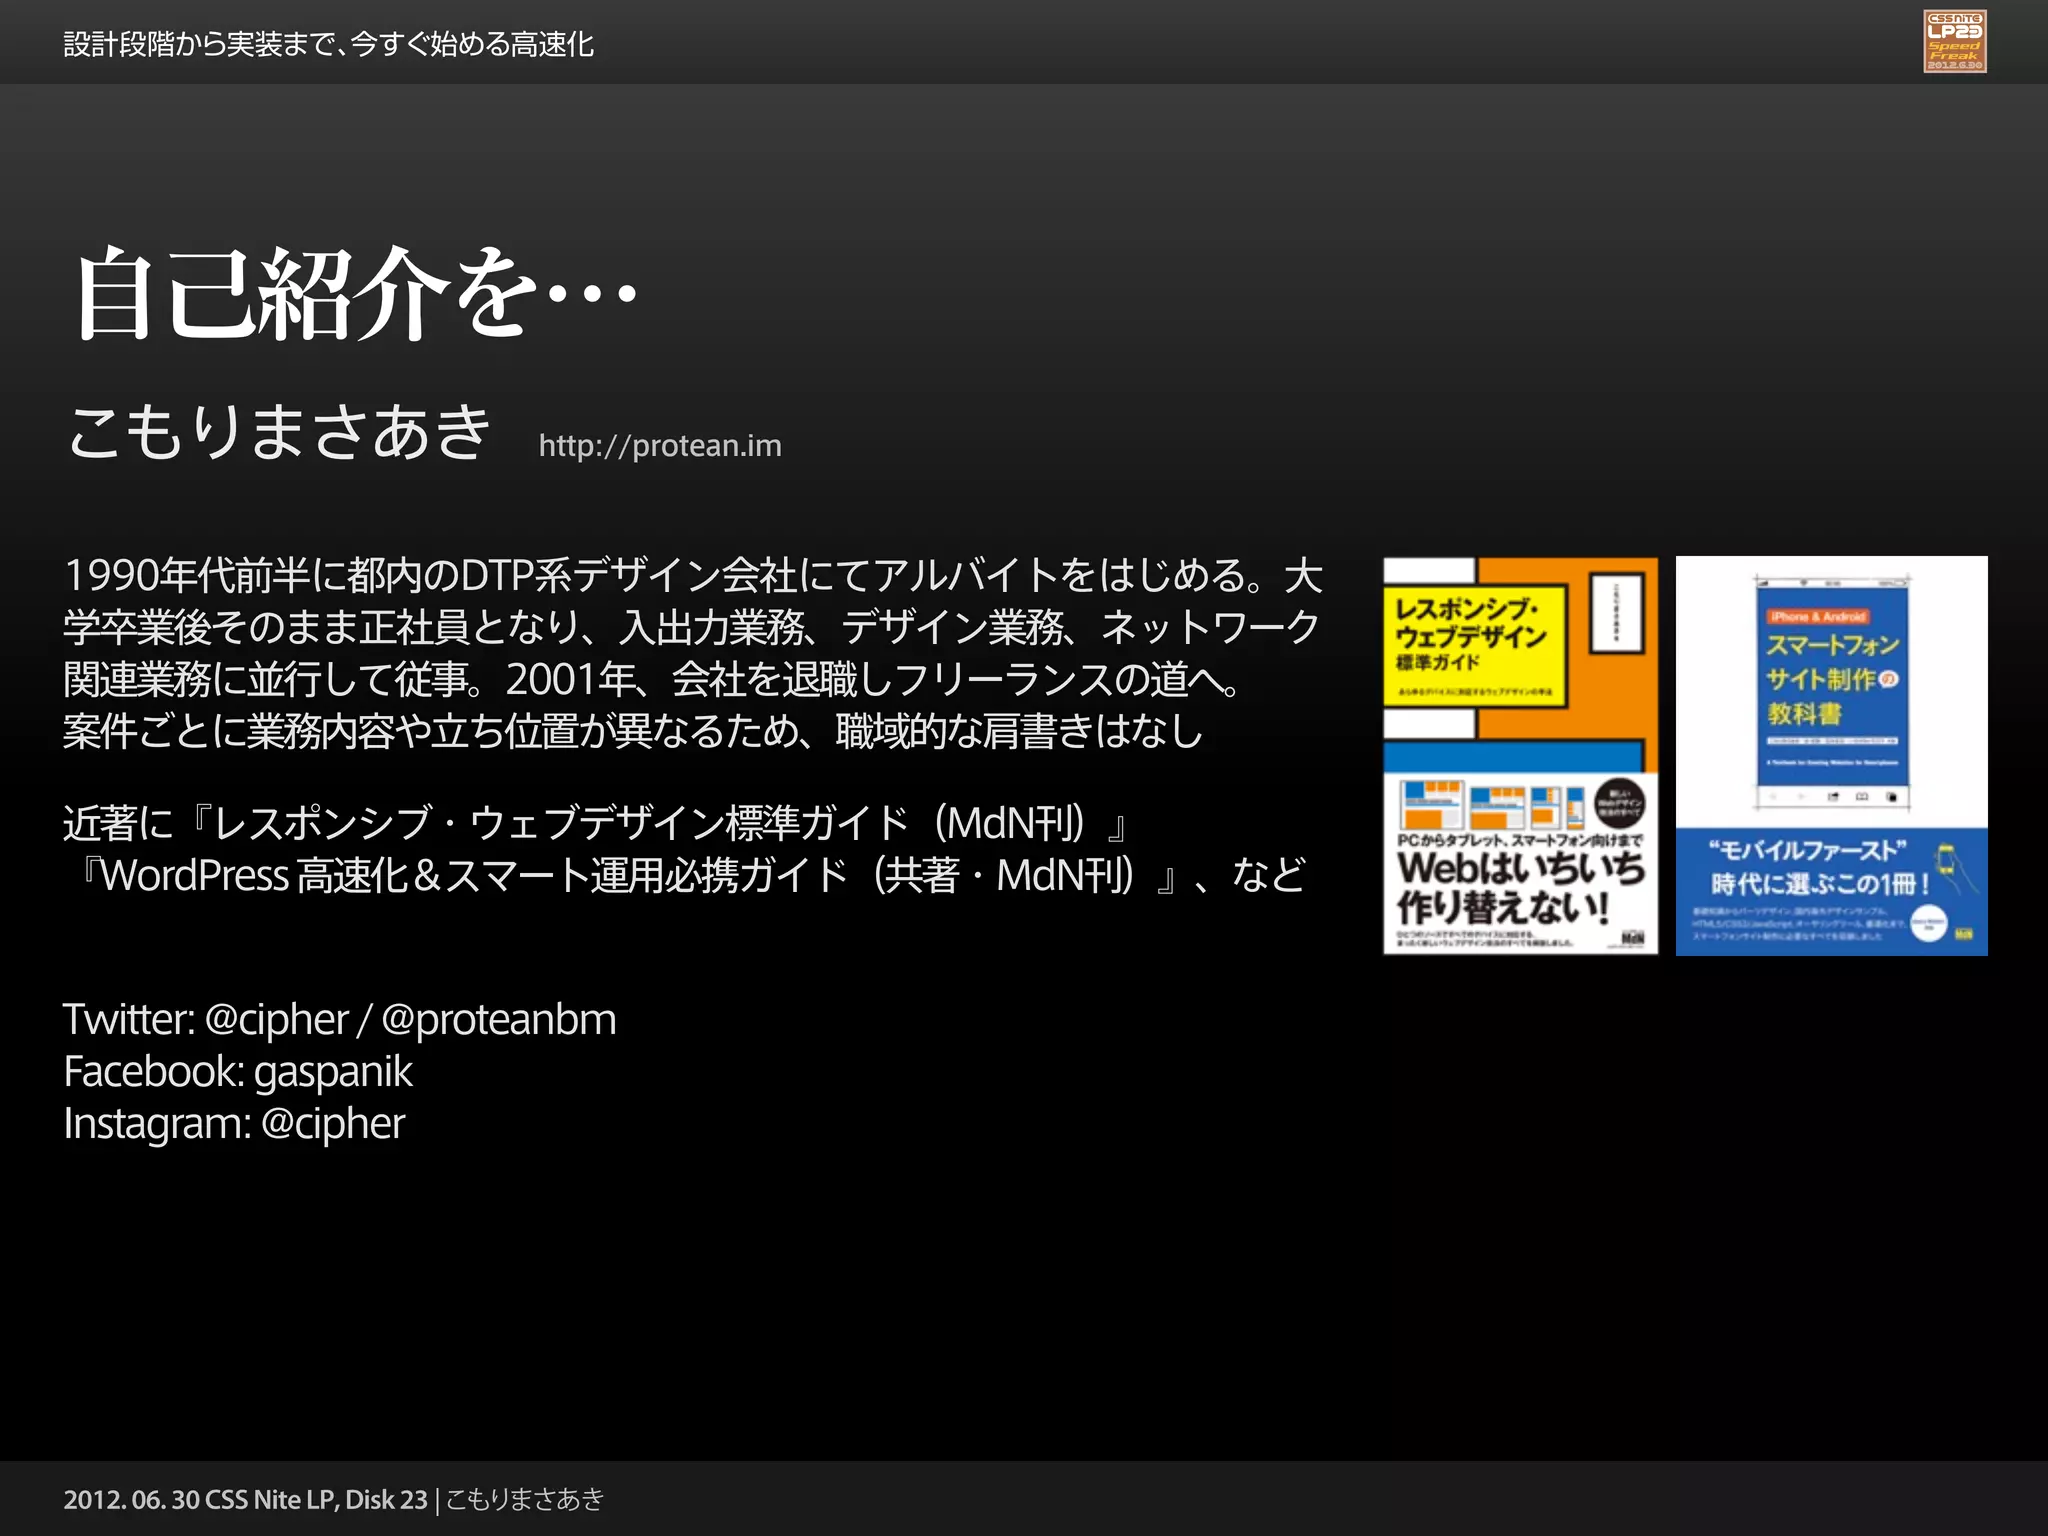Click the name こもりまさあき below the title

point(279,433)
